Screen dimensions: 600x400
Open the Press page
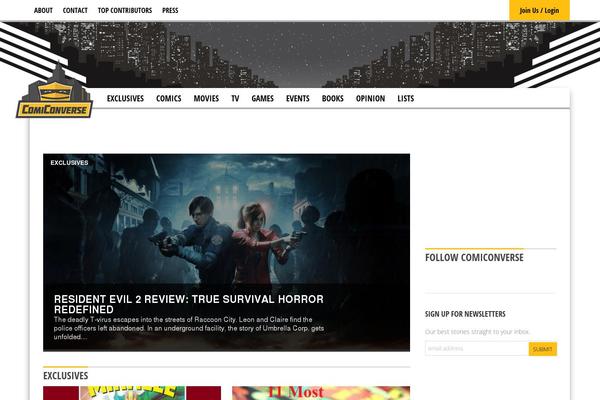coord(170,11)
